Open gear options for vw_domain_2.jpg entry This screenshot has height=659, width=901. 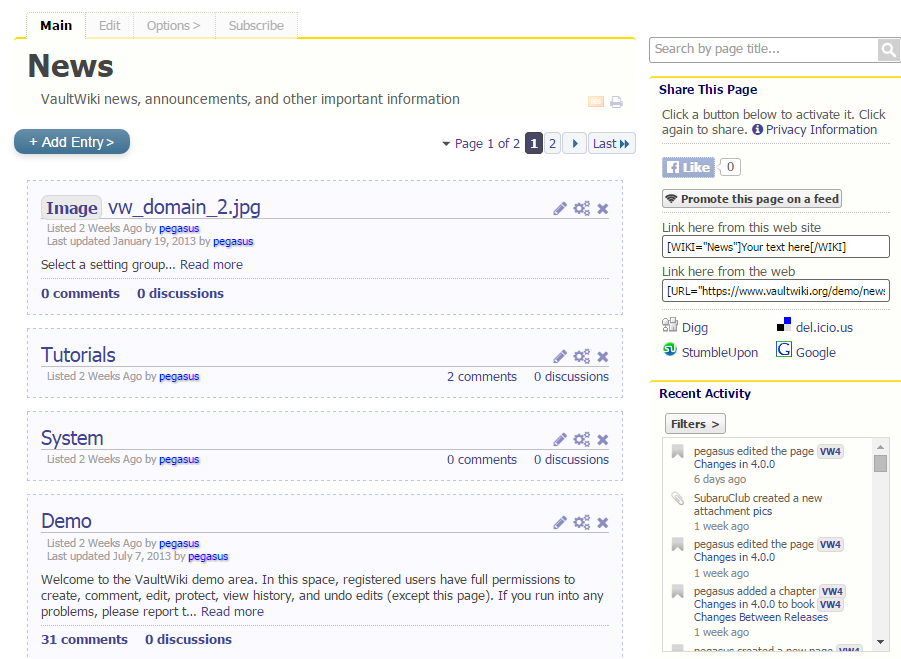[582, 208]
